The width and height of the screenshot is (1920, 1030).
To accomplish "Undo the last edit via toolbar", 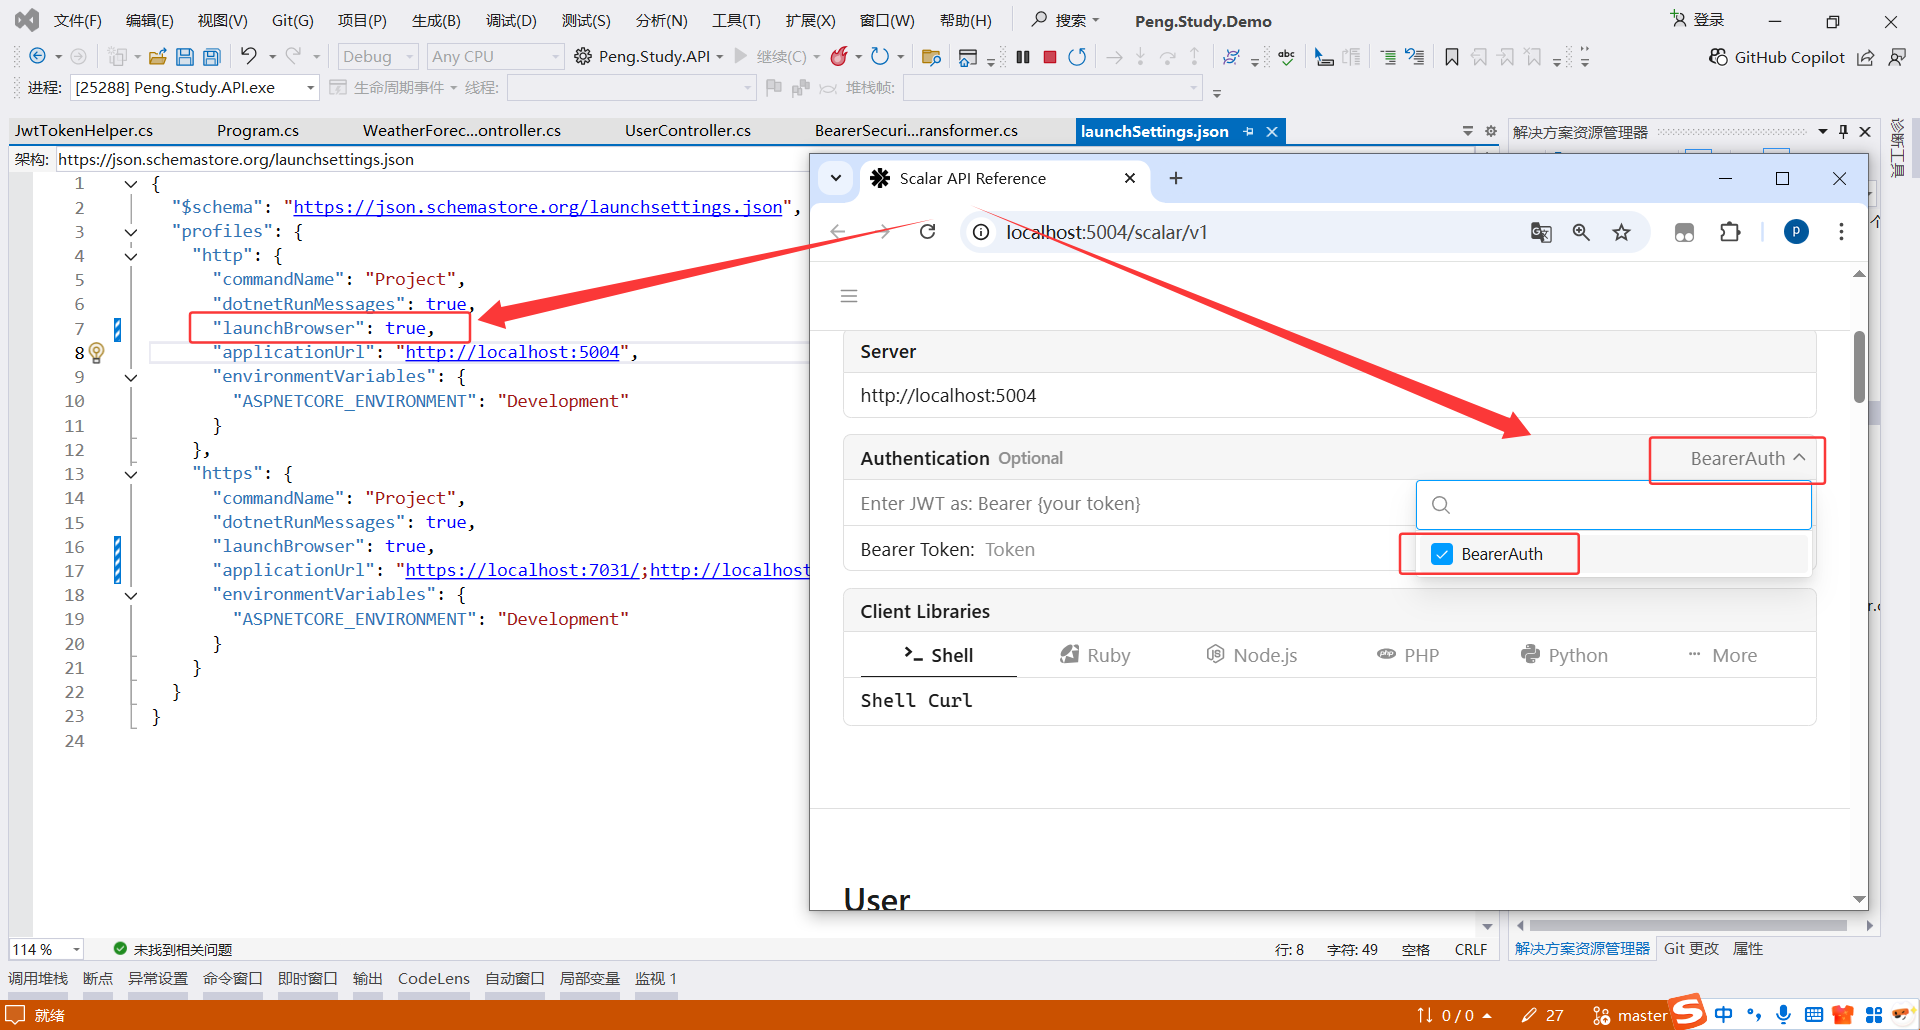I will 249,56.
